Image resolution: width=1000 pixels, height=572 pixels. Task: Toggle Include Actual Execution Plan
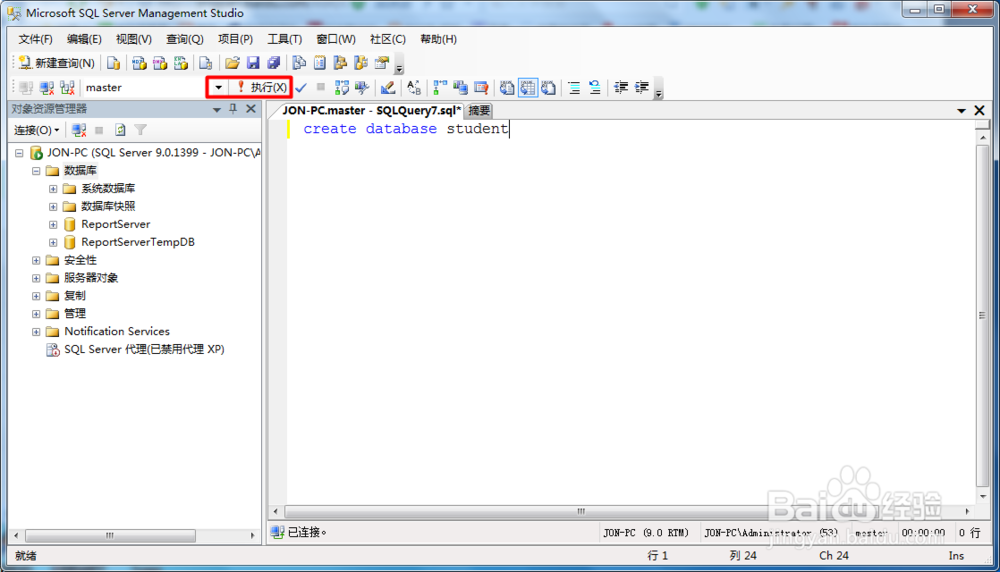(440, 87)
